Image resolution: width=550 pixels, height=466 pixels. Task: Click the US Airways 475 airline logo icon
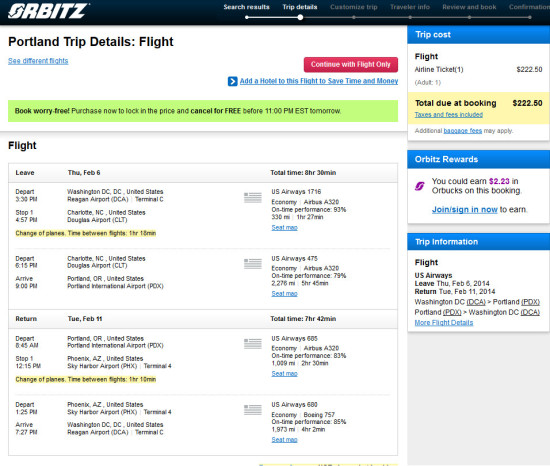coord(253,264)
